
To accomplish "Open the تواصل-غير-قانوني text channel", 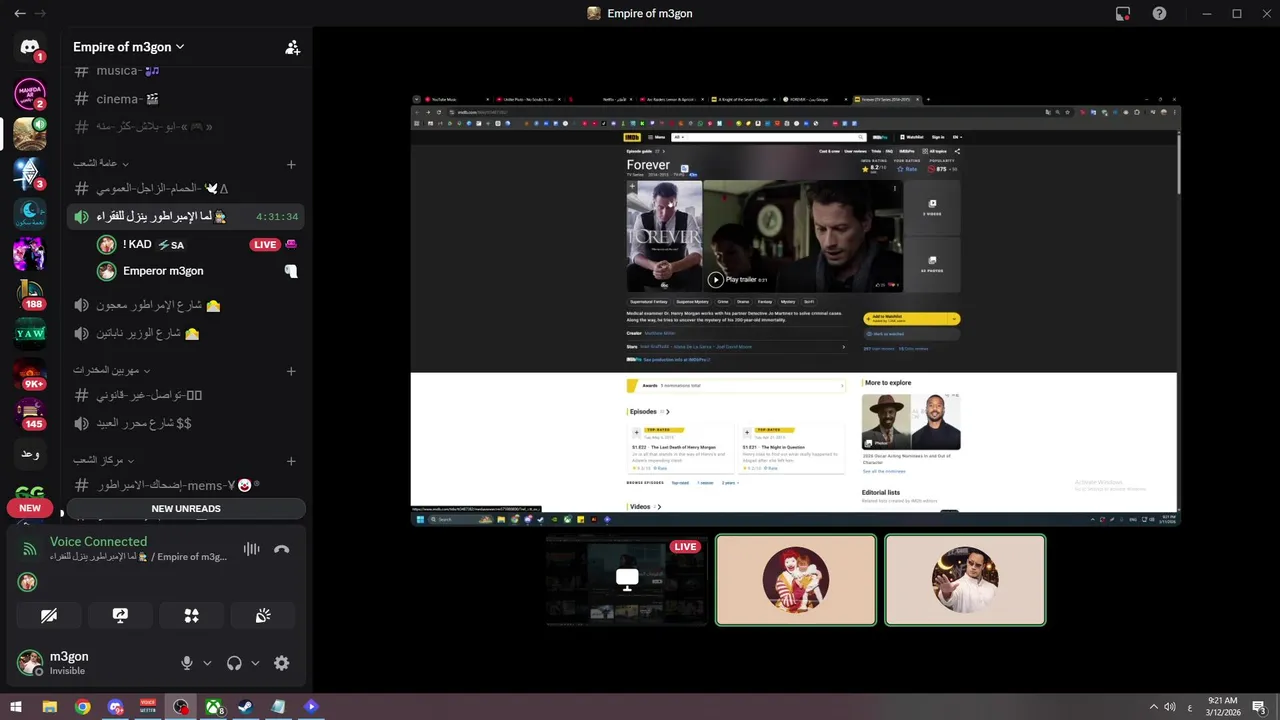I will tap(185, 395).
